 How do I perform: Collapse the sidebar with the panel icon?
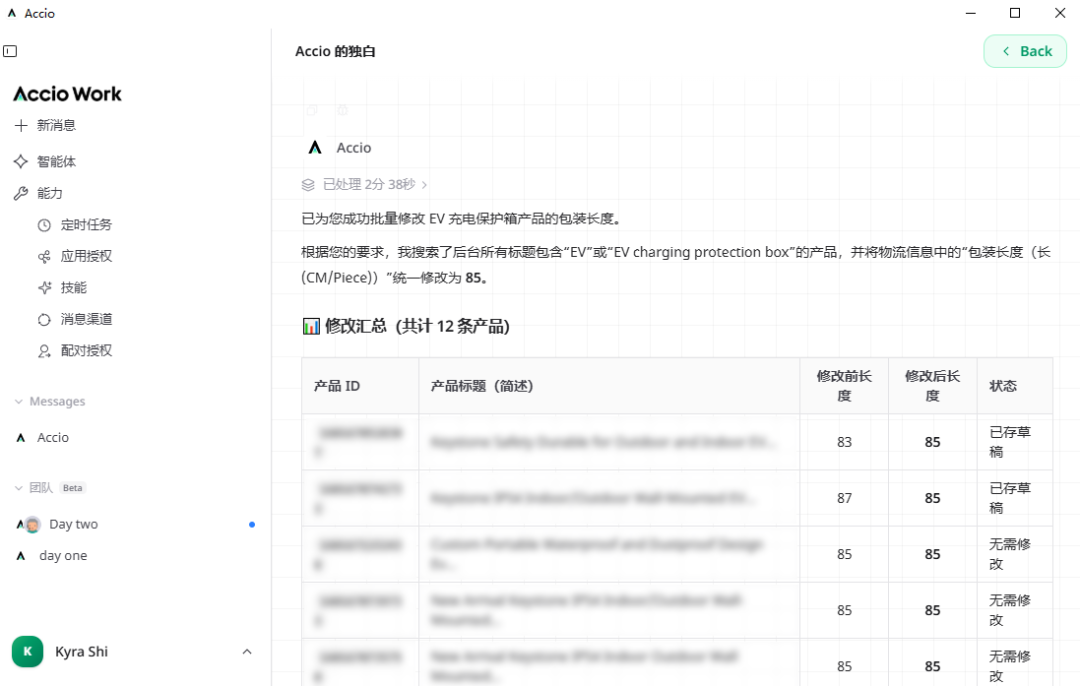(x=11, y=49)
